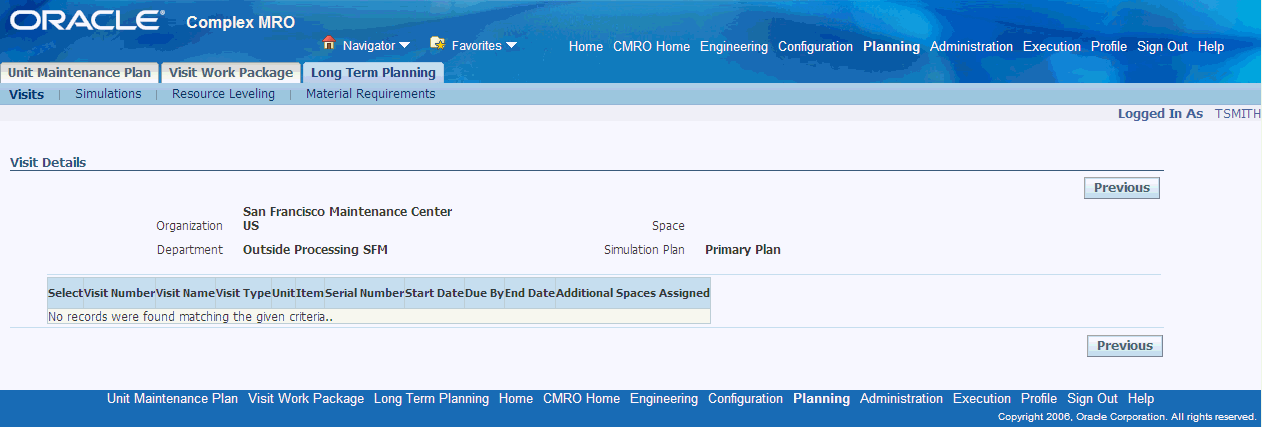Click the Select column header
Image resolution: width=1262 pixels, height=427 pixels.
coord(65,293)
